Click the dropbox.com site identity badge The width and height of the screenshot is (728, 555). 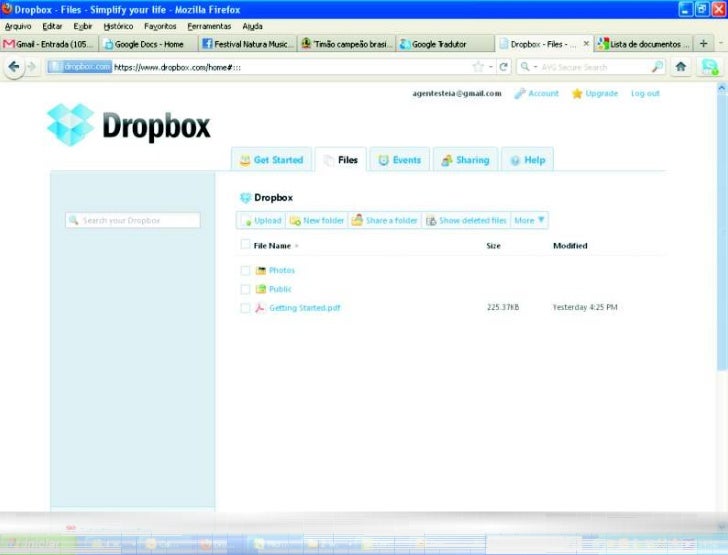pos(80,67)
